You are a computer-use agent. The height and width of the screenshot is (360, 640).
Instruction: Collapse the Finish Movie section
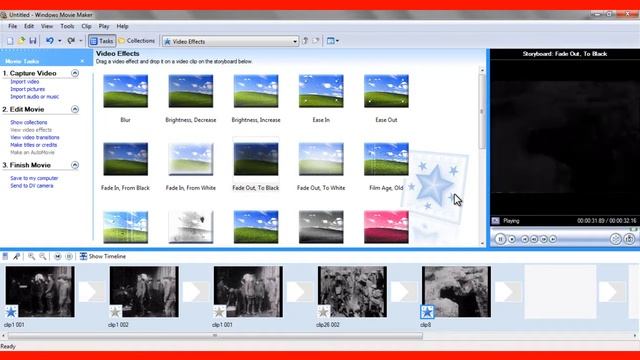coord(75,165)
